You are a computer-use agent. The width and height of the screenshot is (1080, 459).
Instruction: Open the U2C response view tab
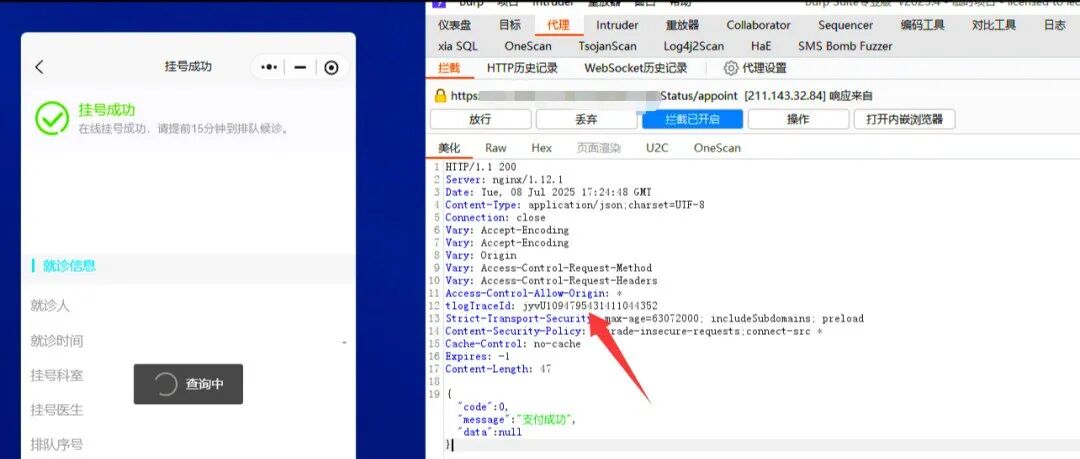tap(656, 148)
